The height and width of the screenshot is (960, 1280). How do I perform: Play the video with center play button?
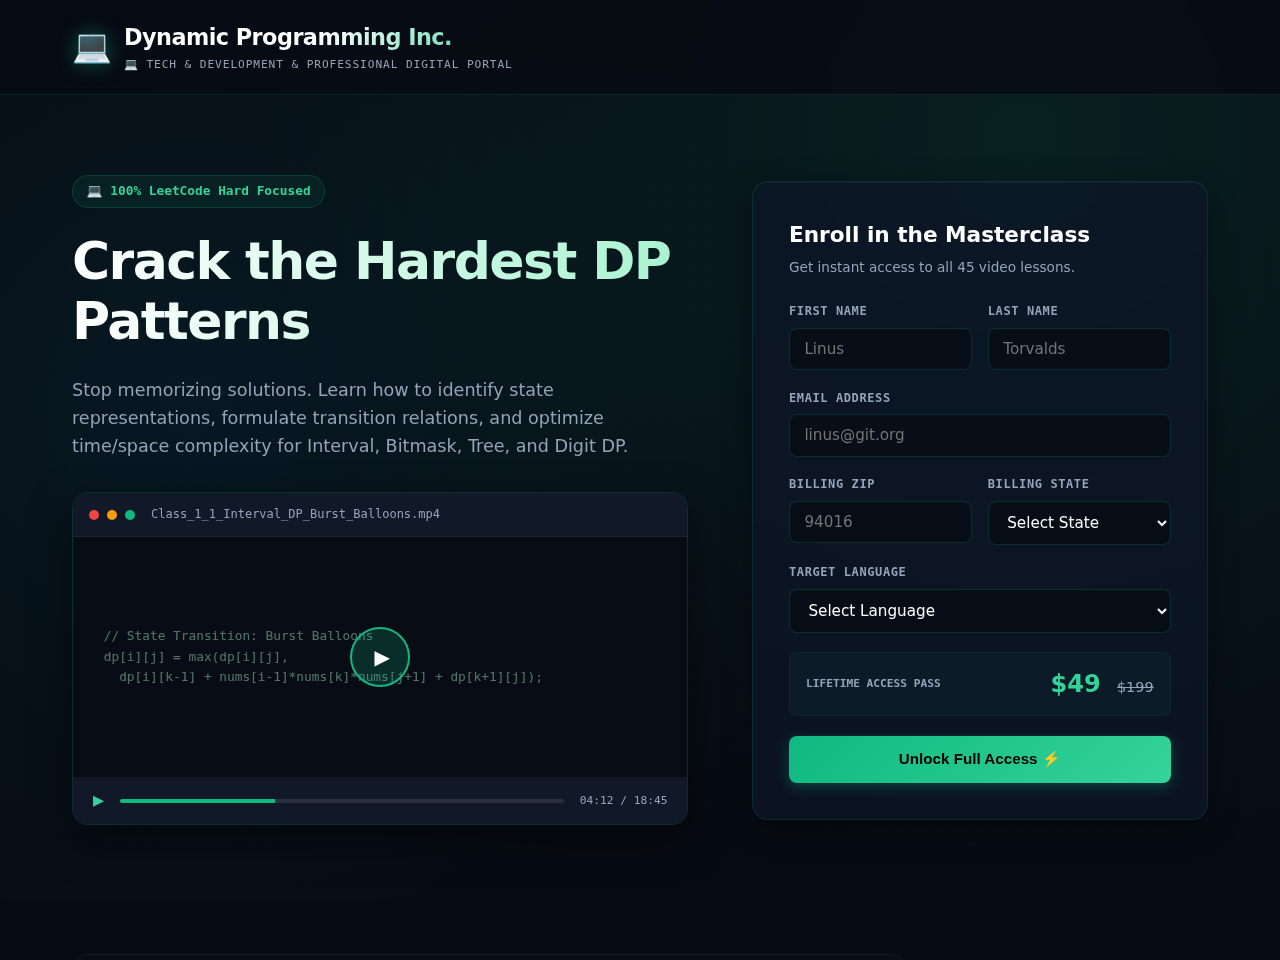click(x=380, y=657)
